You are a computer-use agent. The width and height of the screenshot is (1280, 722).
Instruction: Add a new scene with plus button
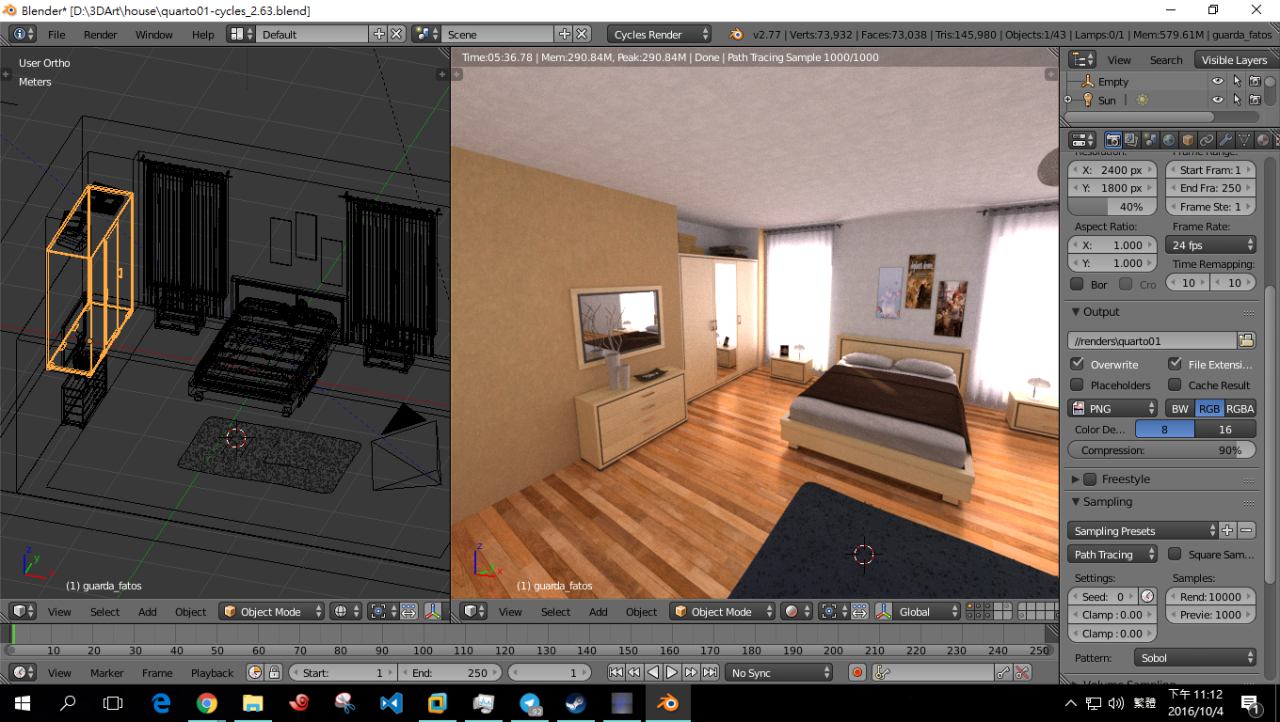[564, 34]
